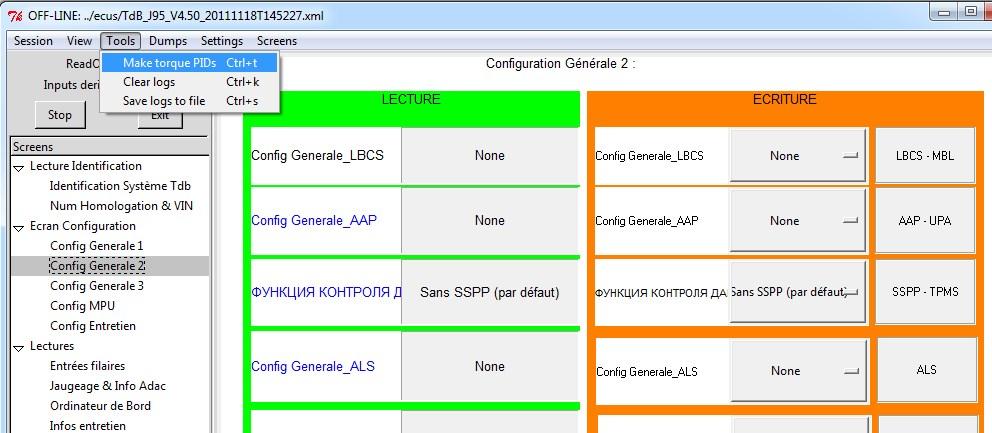Select Infos entretien in tree
Image resolution: width=992 pixels, height=433 pixels.
tap(87, 426)
